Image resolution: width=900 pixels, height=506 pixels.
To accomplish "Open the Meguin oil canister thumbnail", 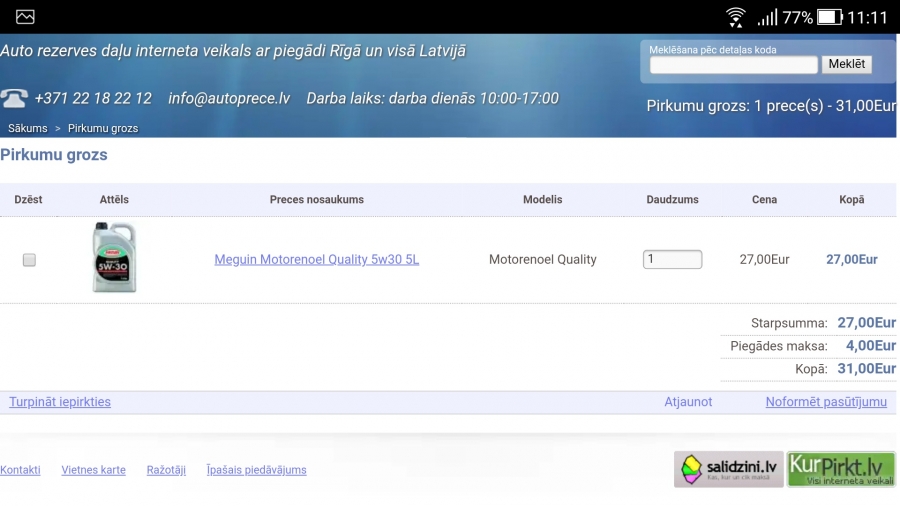I will (114, 258).
